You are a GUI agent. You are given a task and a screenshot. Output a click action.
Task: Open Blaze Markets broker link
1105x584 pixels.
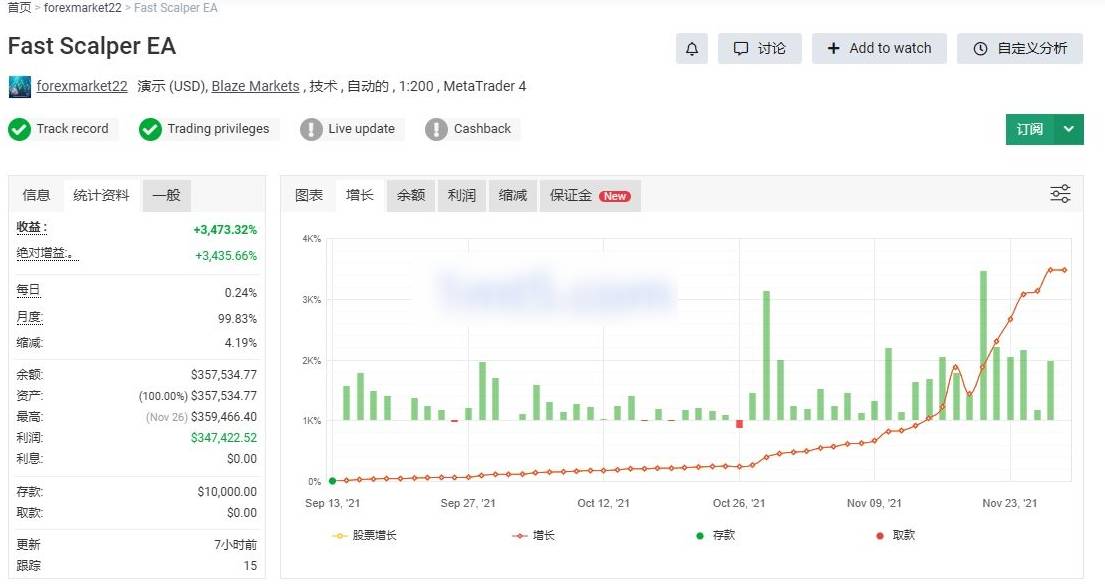point(255,86)
